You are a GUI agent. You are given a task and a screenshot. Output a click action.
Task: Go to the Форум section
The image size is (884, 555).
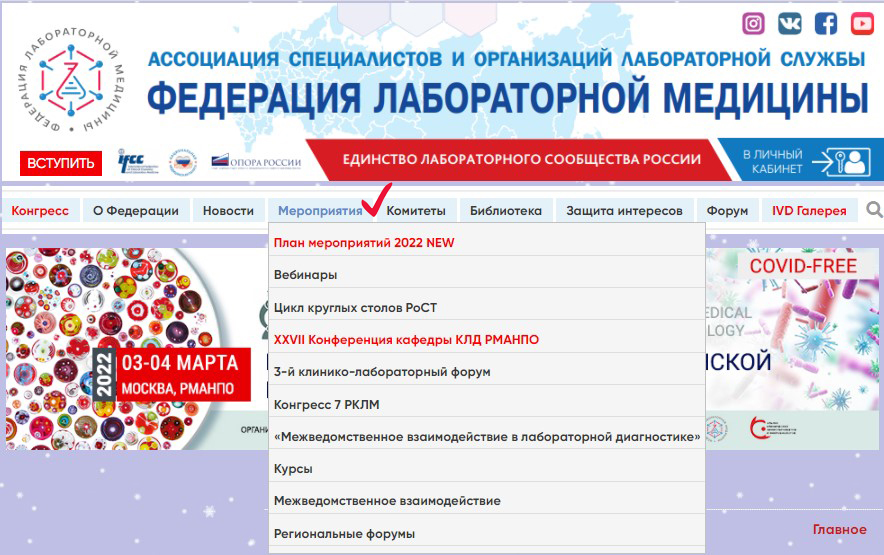coord(727,210)
